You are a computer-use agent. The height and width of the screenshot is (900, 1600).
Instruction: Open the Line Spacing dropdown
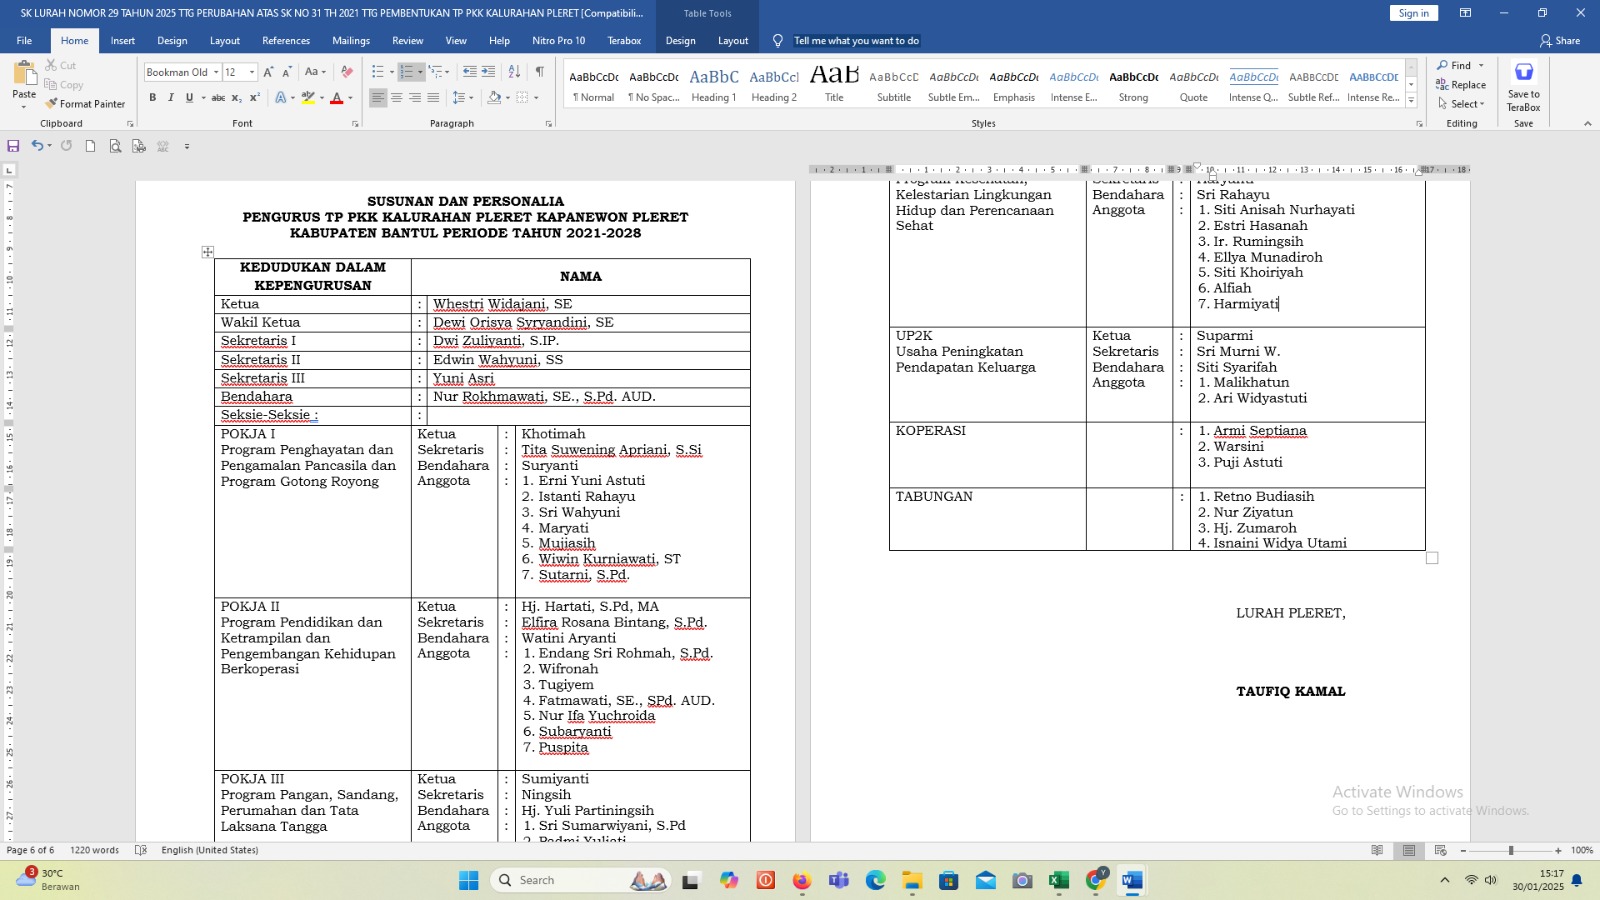click(x=462, y=98)
